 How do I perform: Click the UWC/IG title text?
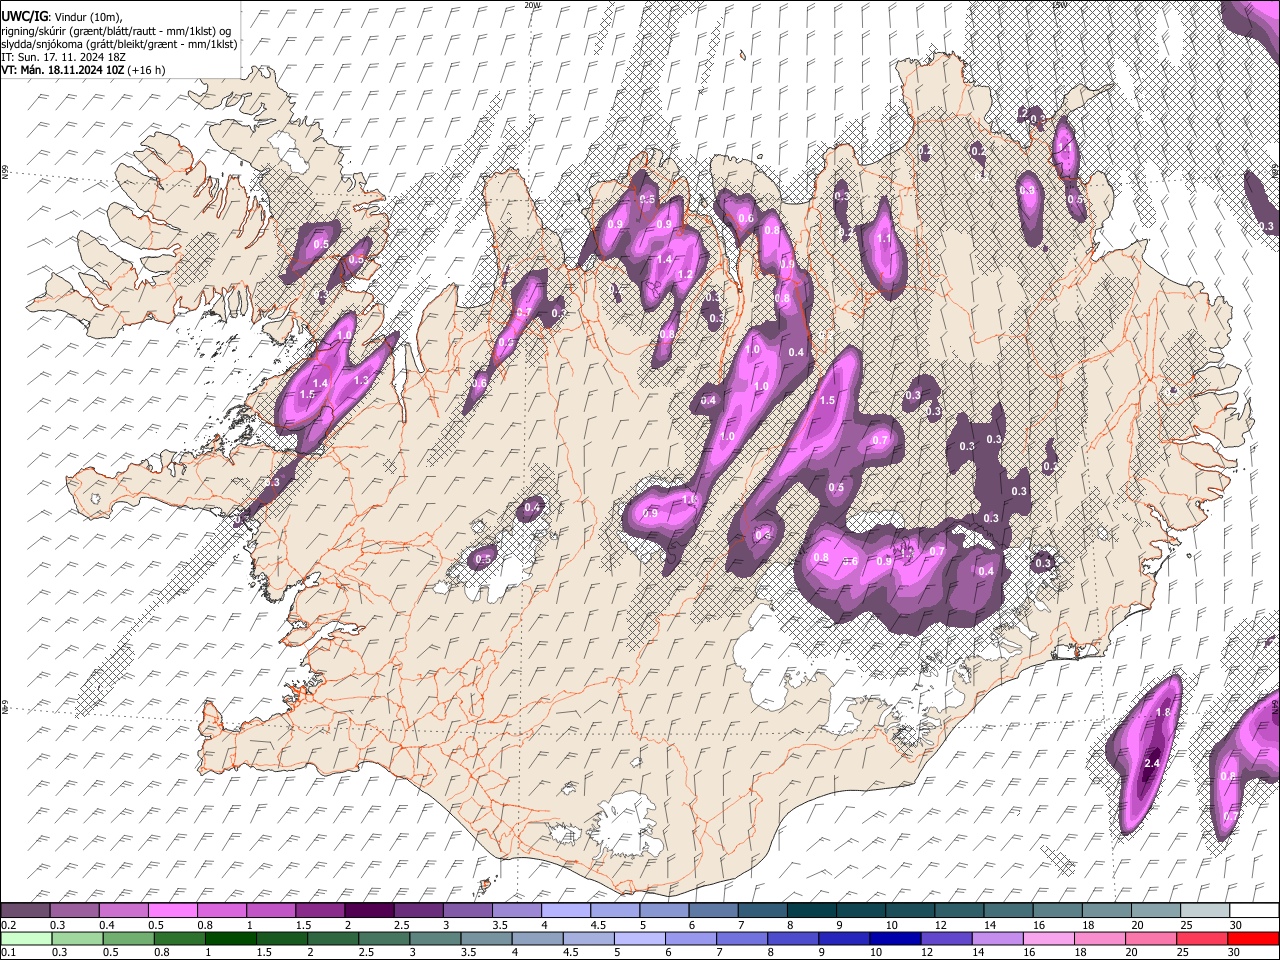[x=24, y=17]
